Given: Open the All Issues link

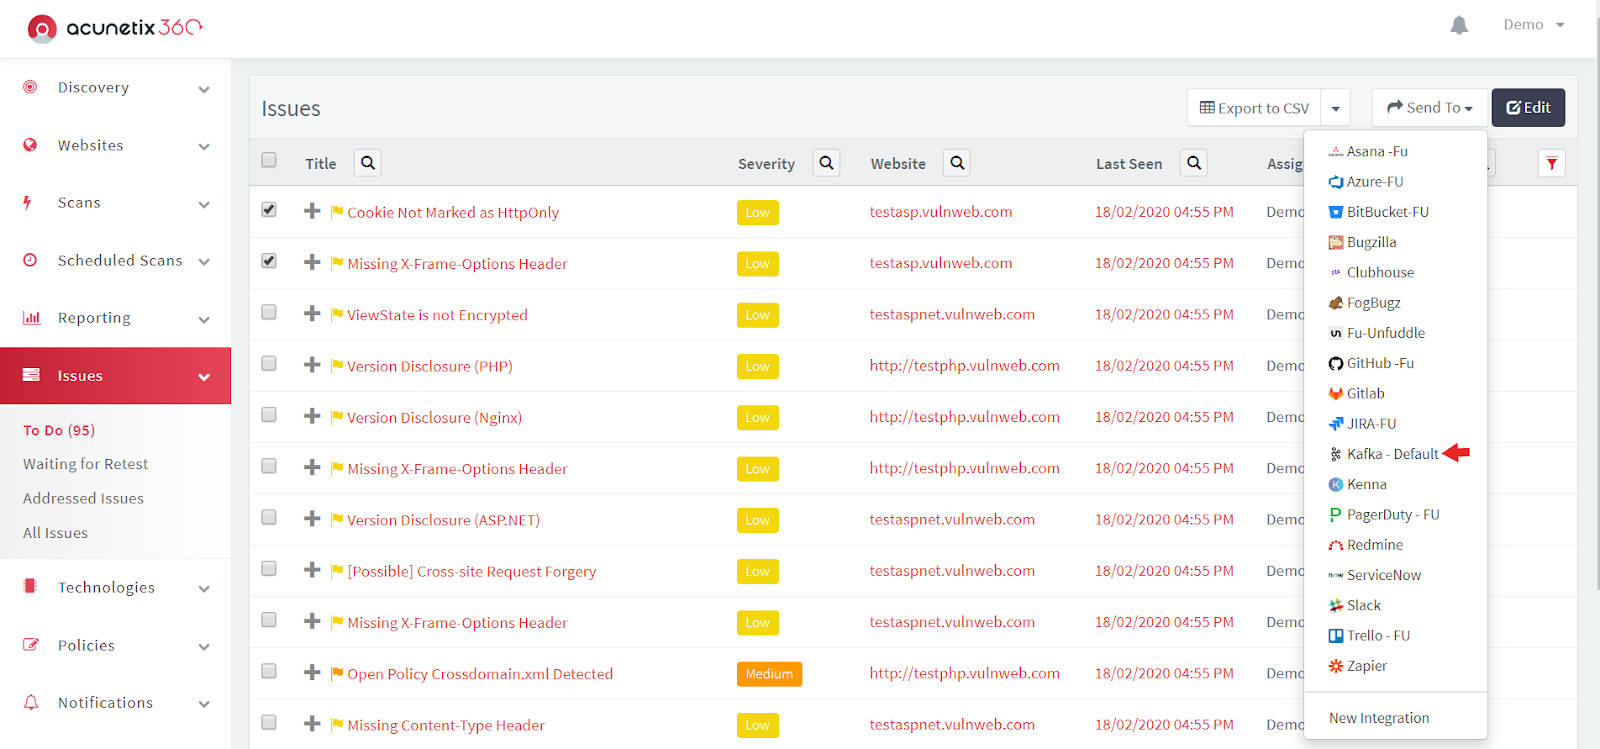Looking at the screenshot, I should (55, 533).
